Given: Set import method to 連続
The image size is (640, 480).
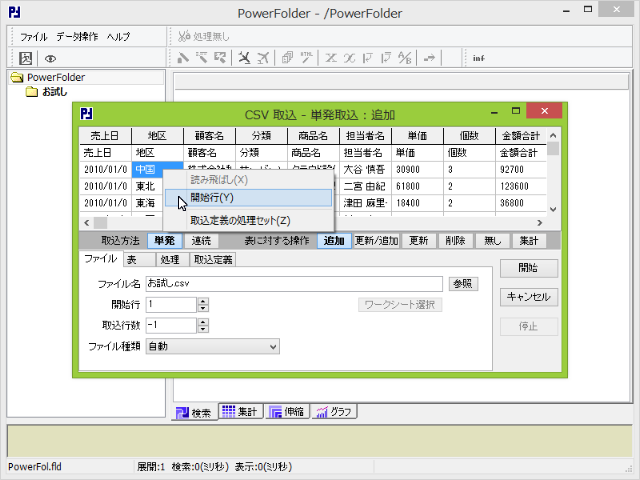Looking at the screenshot, I should 201,241.
